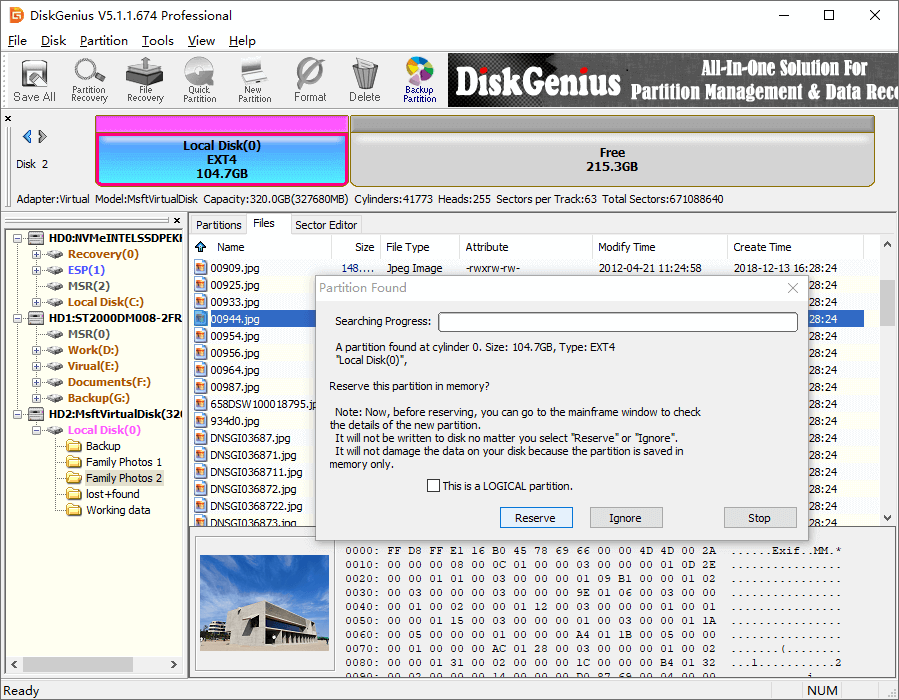Viewport: 899px width, 700px height.
Task: Click the Quick Partition icon
Action: pyautogui.click(x=199, y=80)
